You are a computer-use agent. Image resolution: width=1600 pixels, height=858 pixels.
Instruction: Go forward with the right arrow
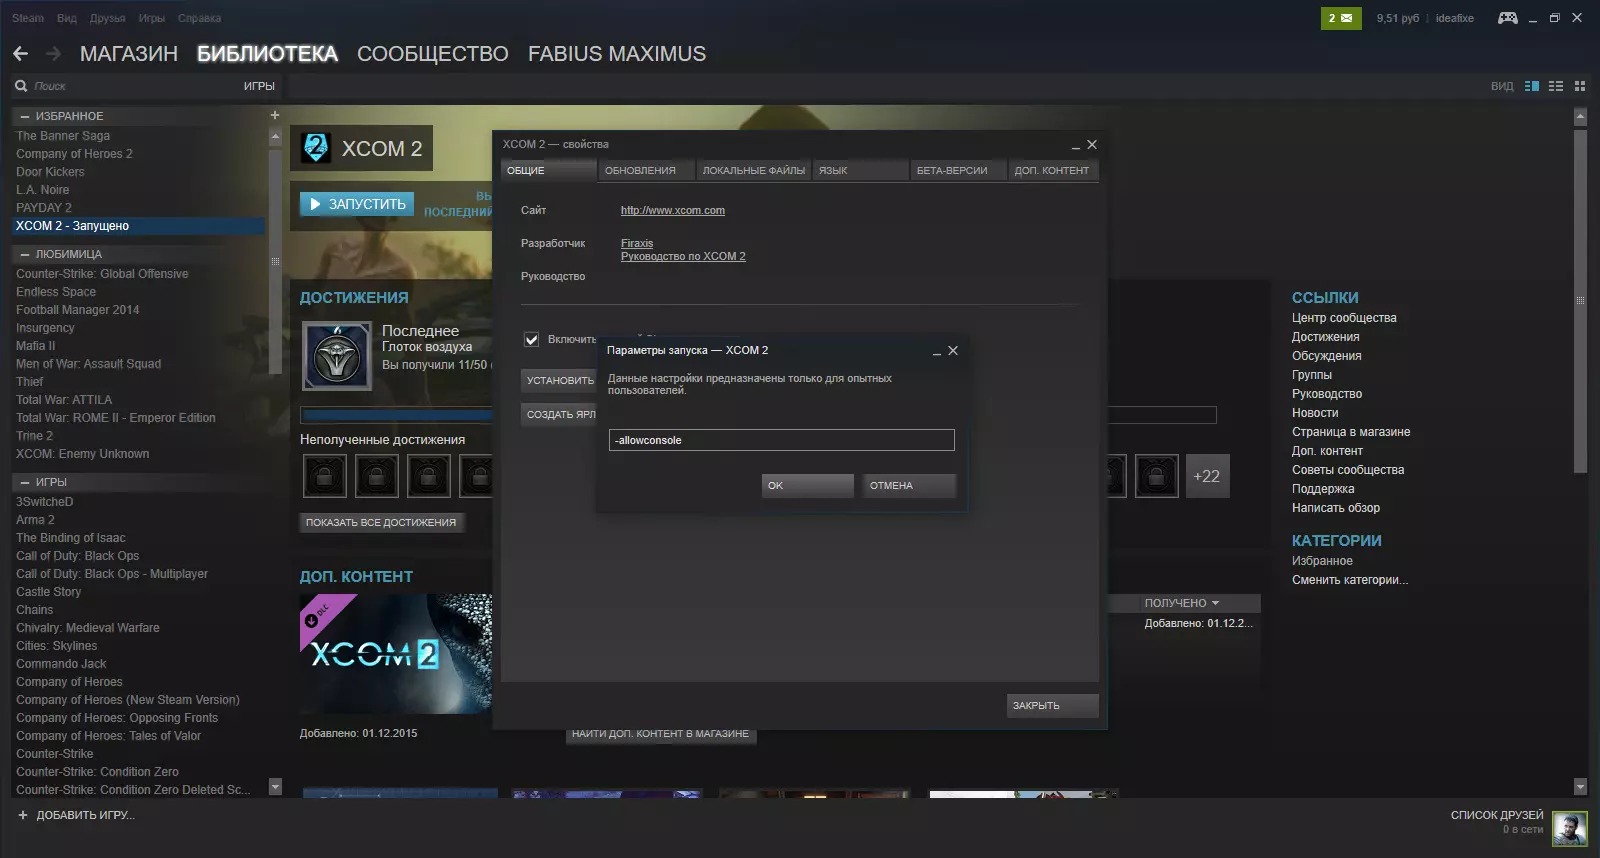pyautogui.click(x=53, y=54)
